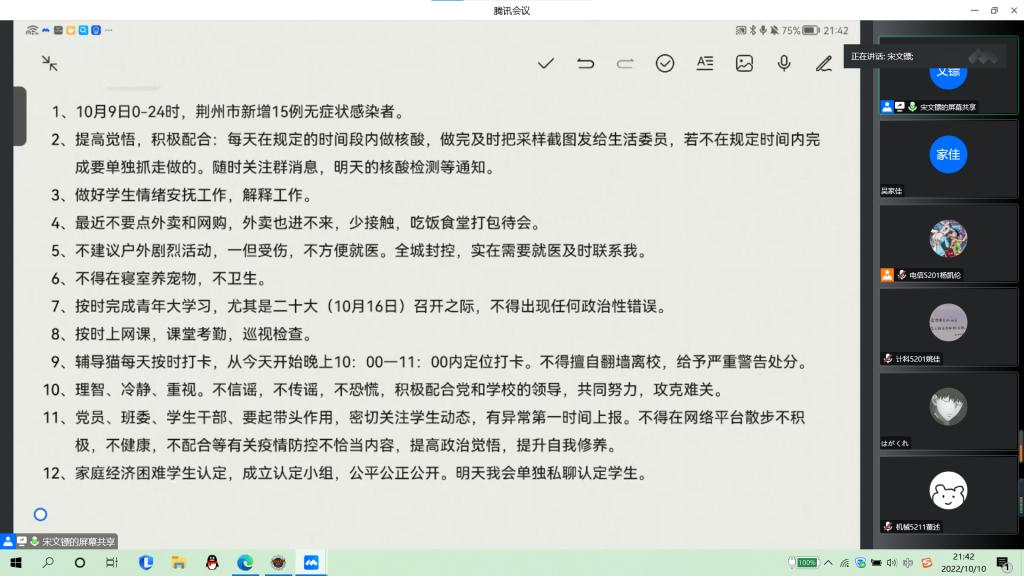
Task: Open the taskbar clock and date
Action: [x=963, y=562]
